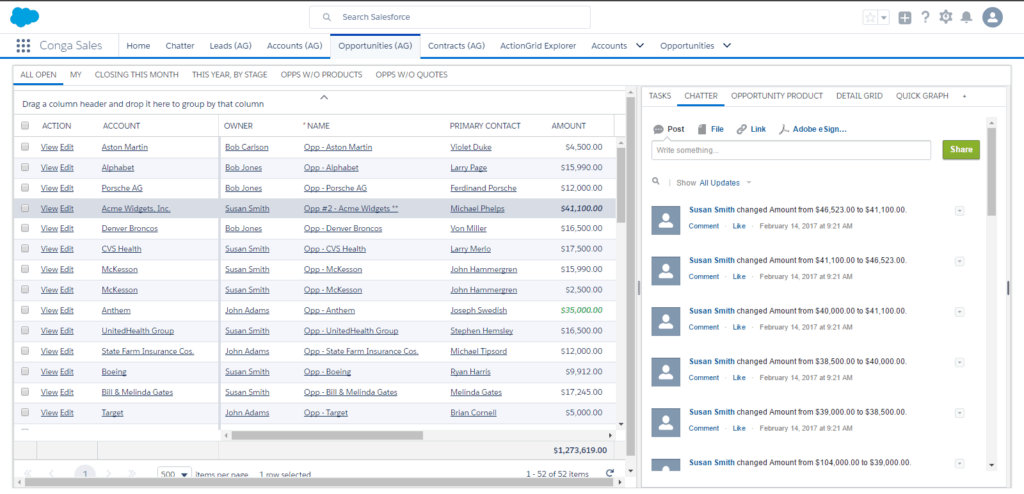Image resolution: width=1024 pixels, height=494 pixels.
Task: Click the Chatter feed search icon
Action: (656, 182)
